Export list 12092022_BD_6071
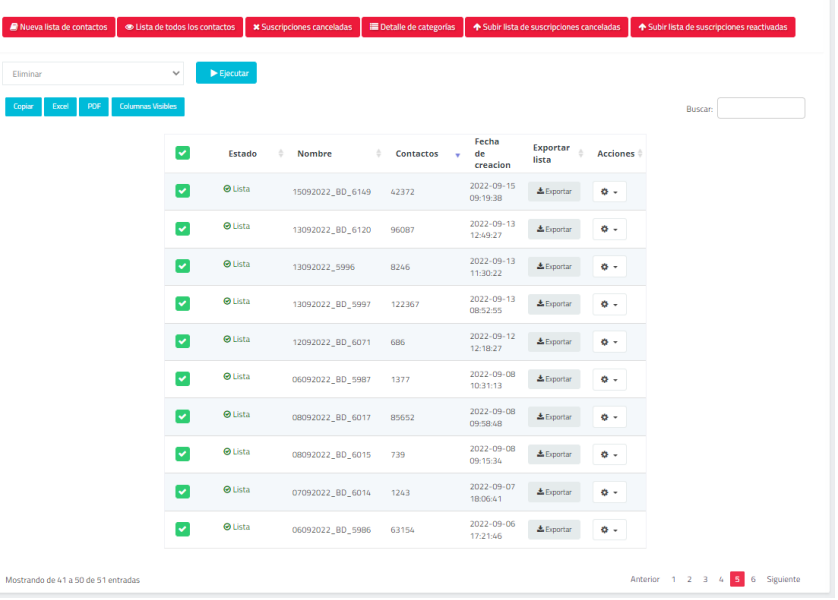 point(554,342)
